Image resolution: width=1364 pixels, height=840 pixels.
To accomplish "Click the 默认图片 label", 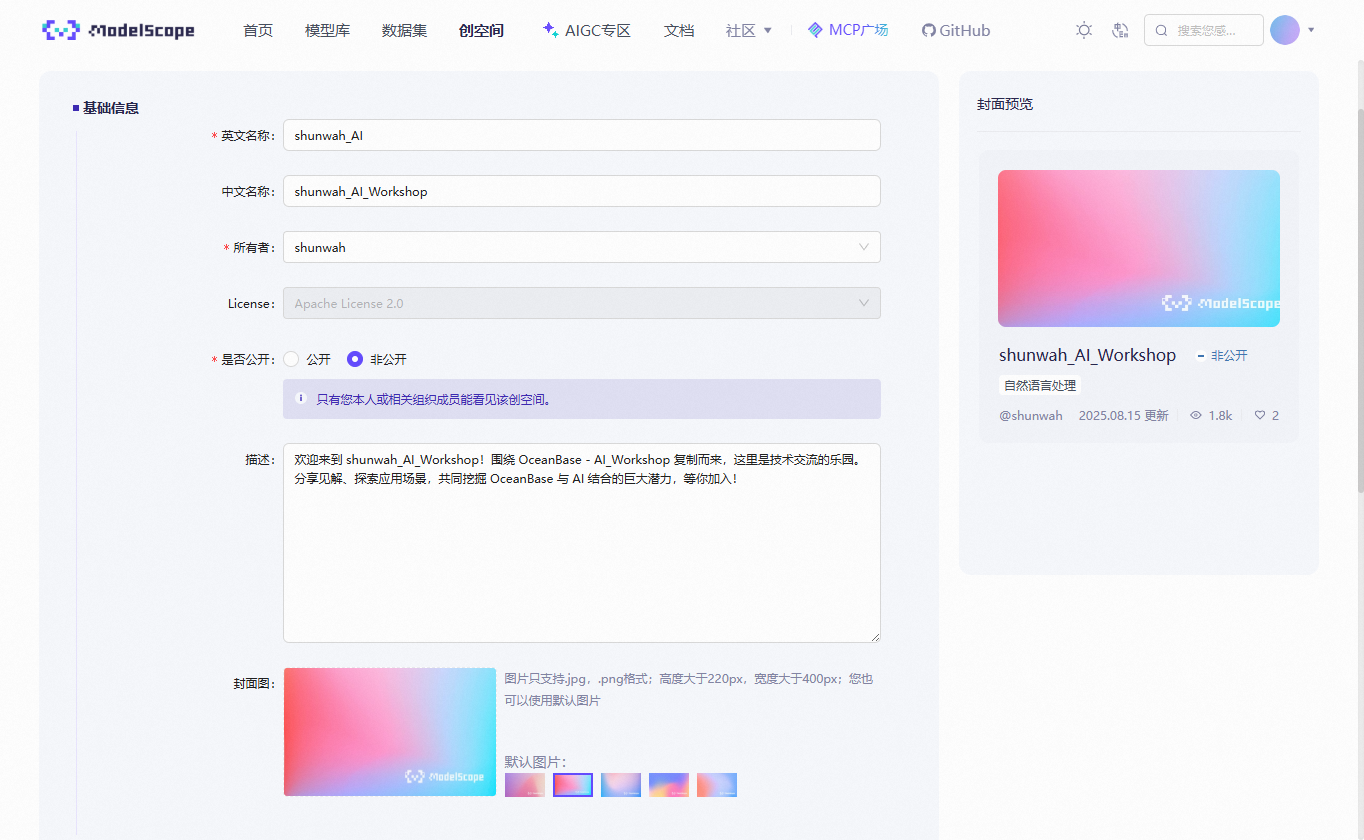I will click(536, 762).
